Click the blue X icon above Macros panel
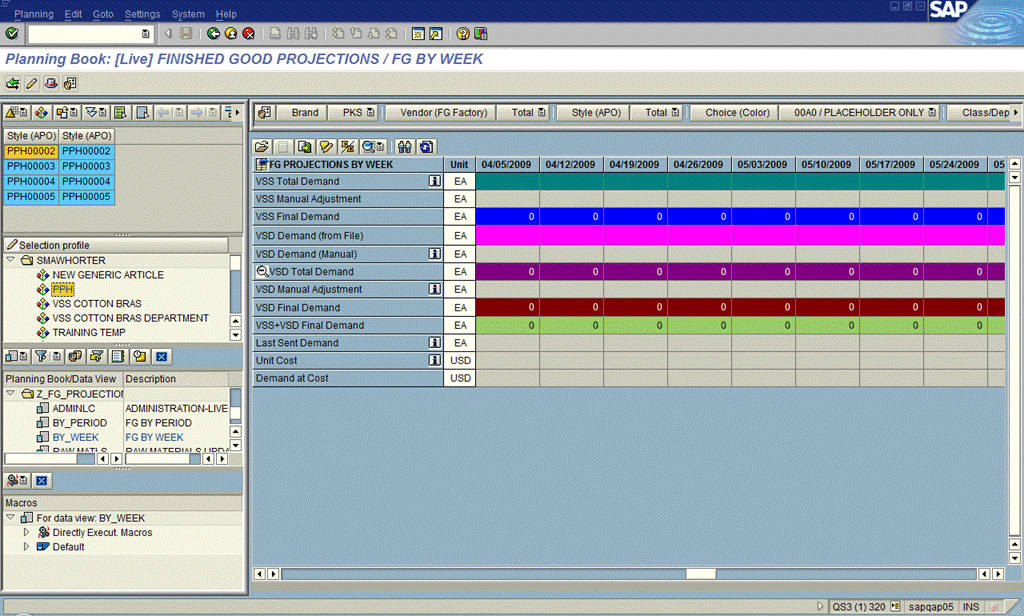 click(42, 481)
